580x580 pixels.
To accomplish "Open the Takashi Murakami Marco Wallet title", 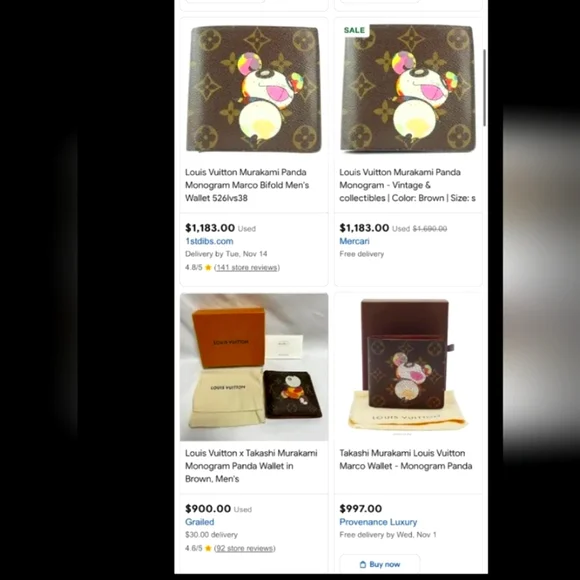I will 406,459.
